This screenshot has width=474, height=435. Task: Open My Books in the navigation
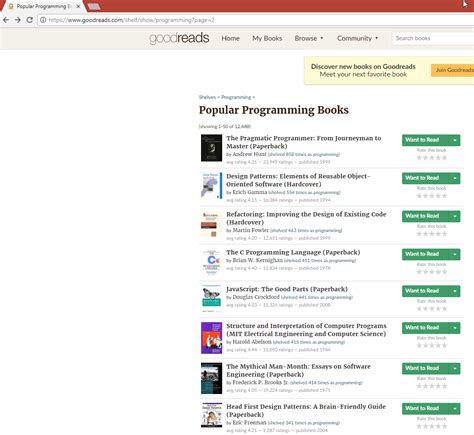coord(267,38)
